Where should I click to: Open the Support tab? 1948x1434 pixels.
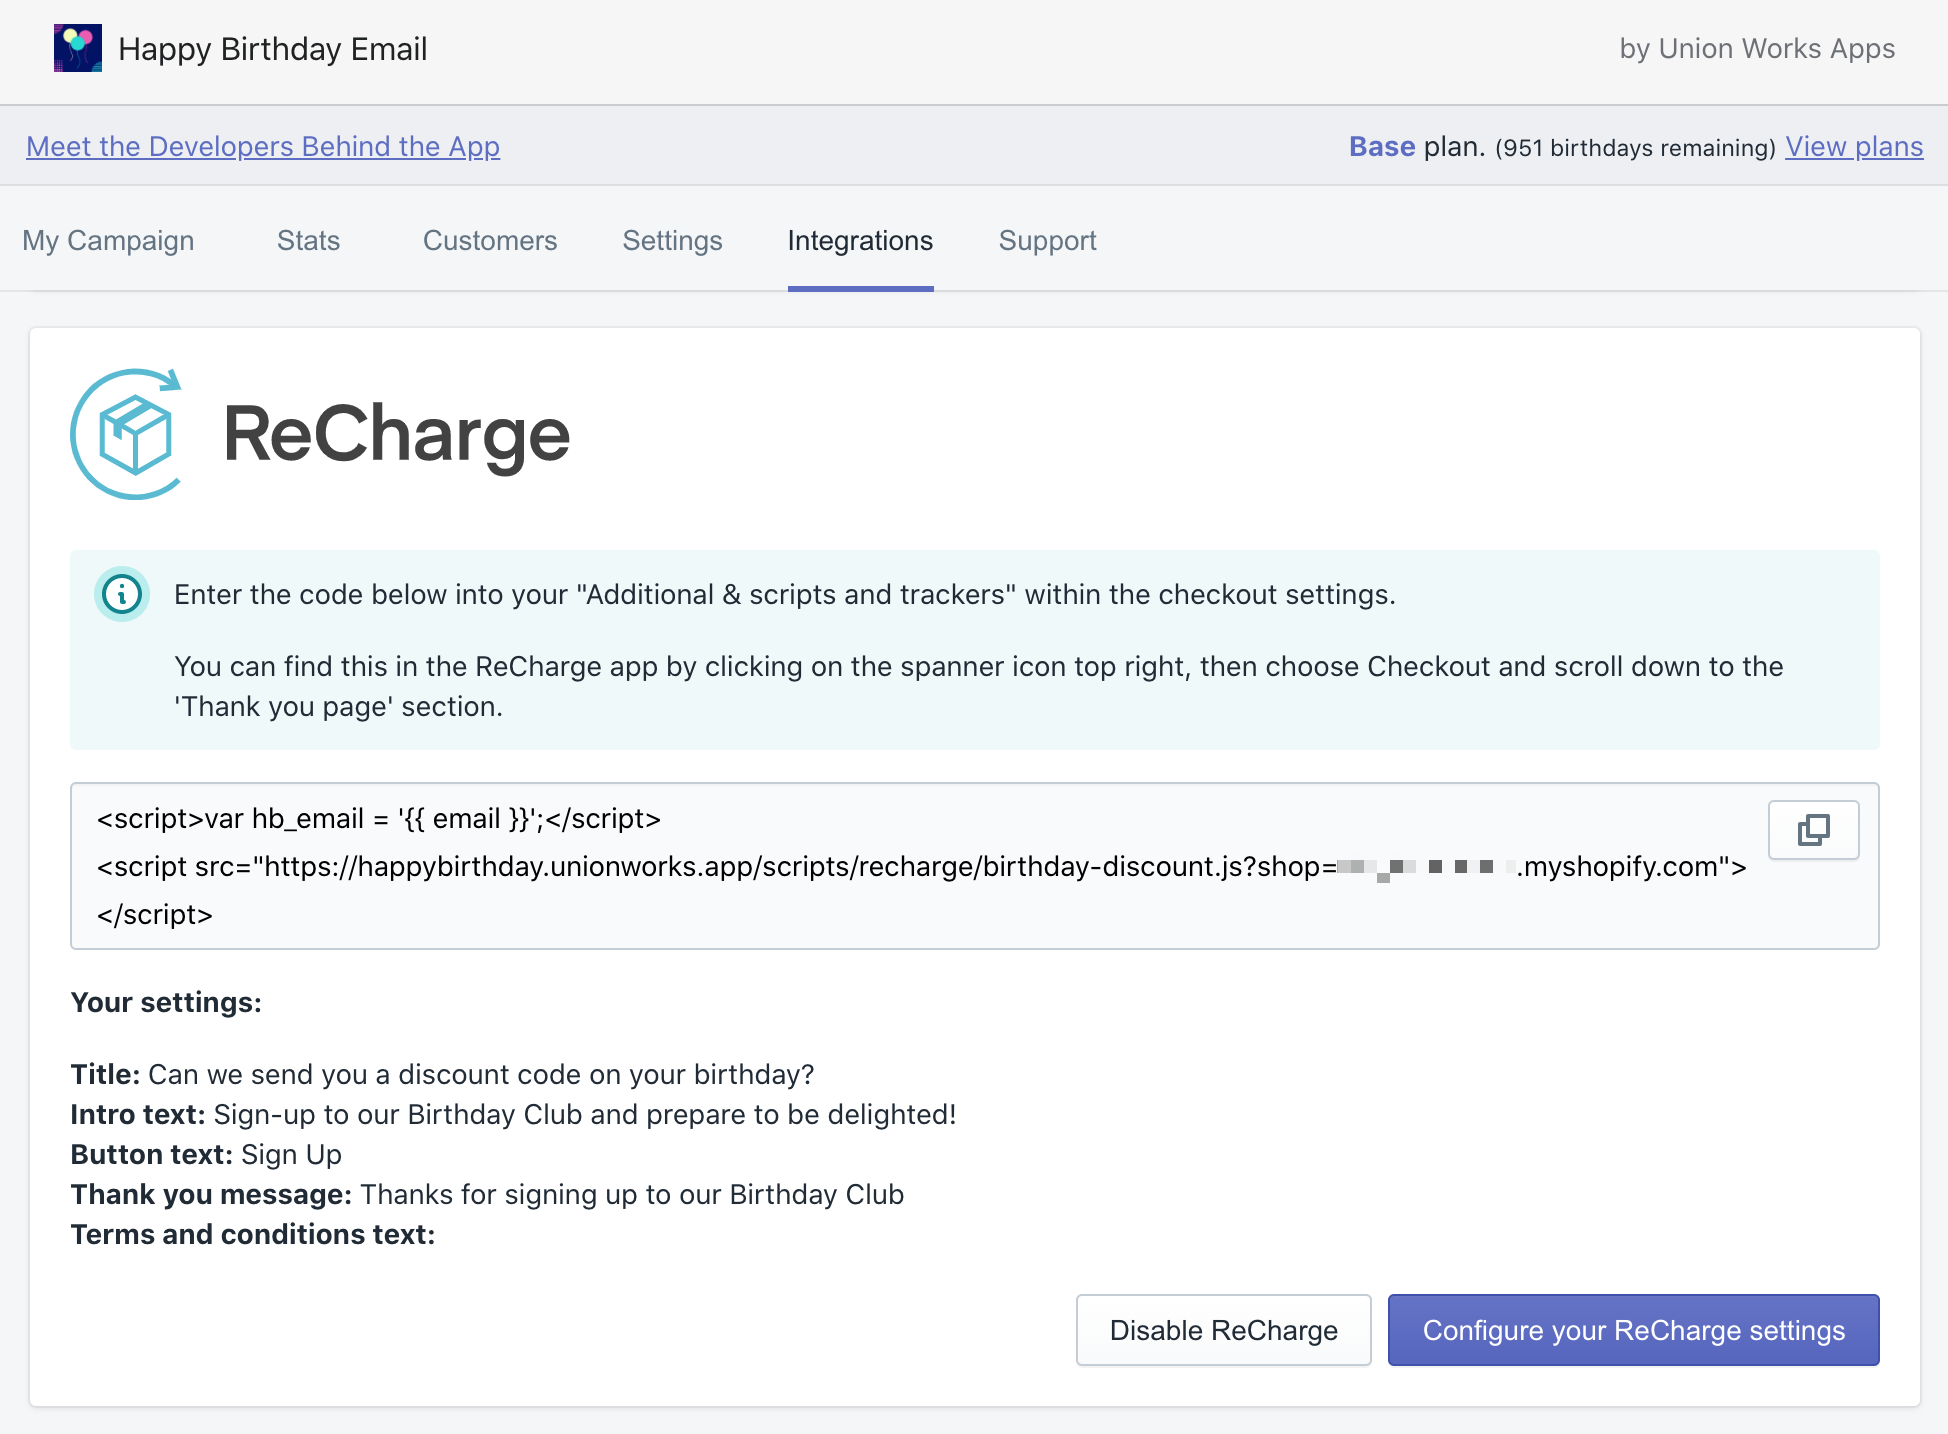(1047, 241)
